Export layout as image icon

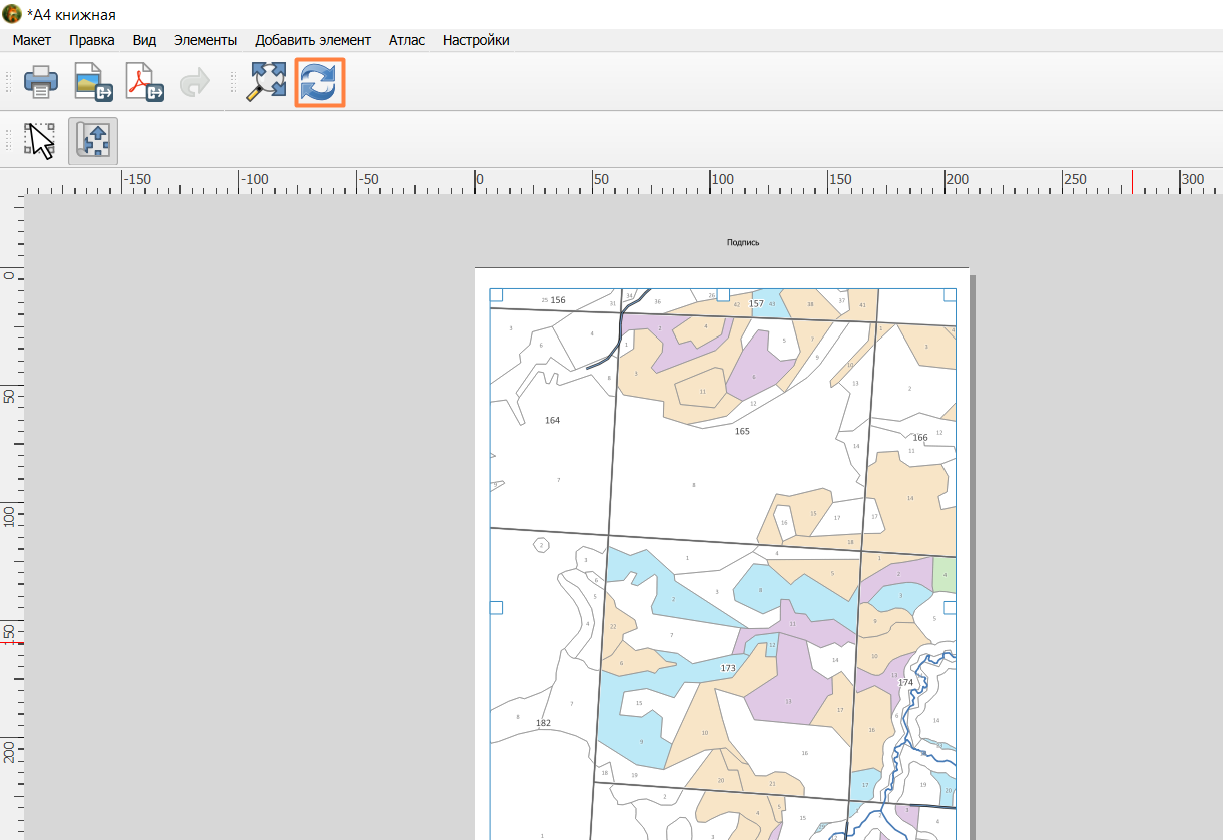coord(93,82)
